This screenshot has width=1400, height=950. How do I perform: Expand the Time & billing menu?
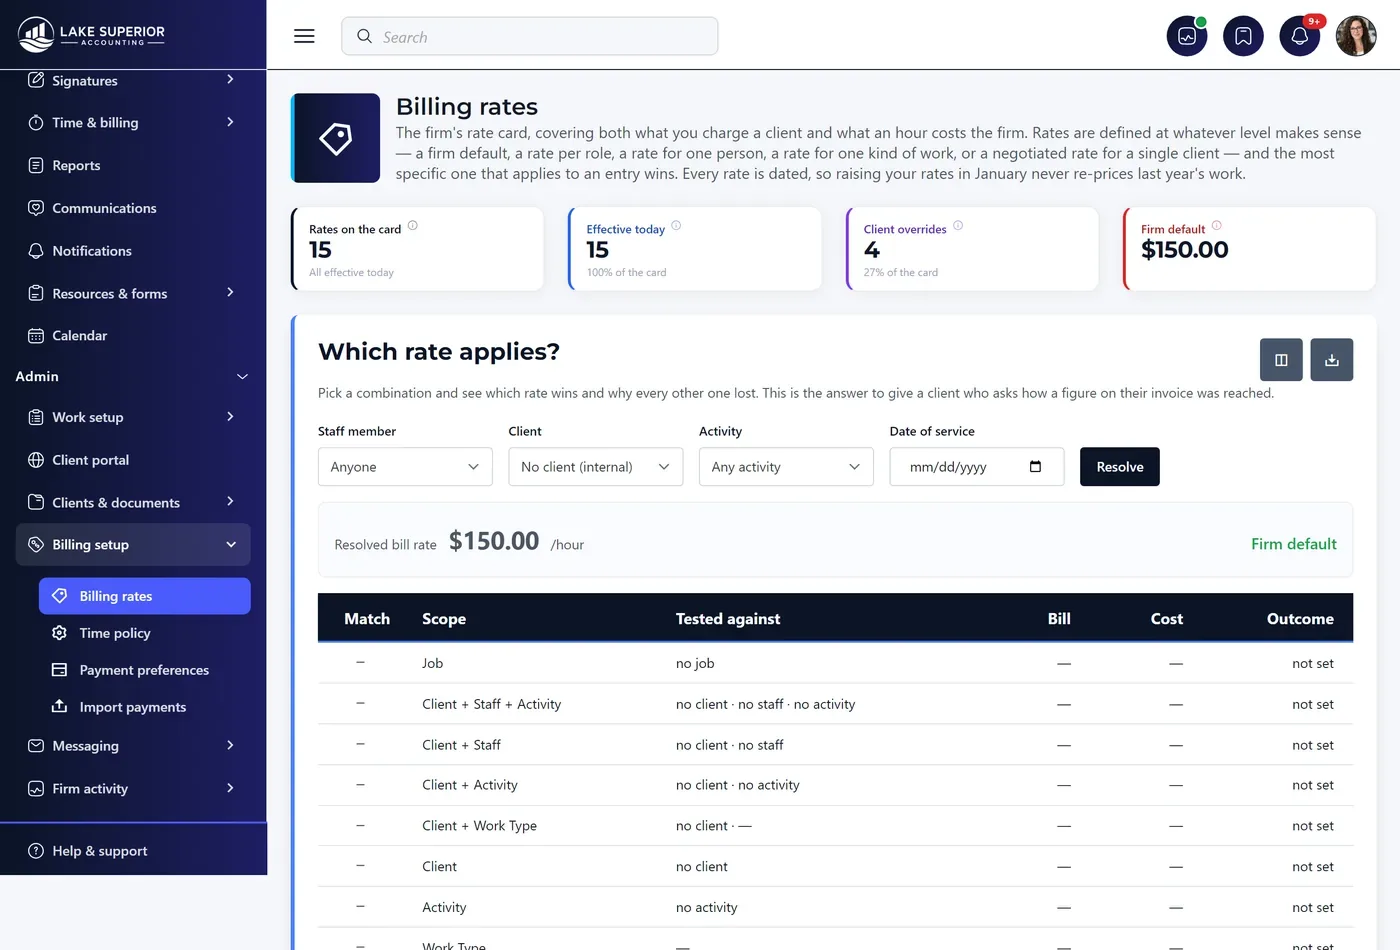[x=133, y=123]
